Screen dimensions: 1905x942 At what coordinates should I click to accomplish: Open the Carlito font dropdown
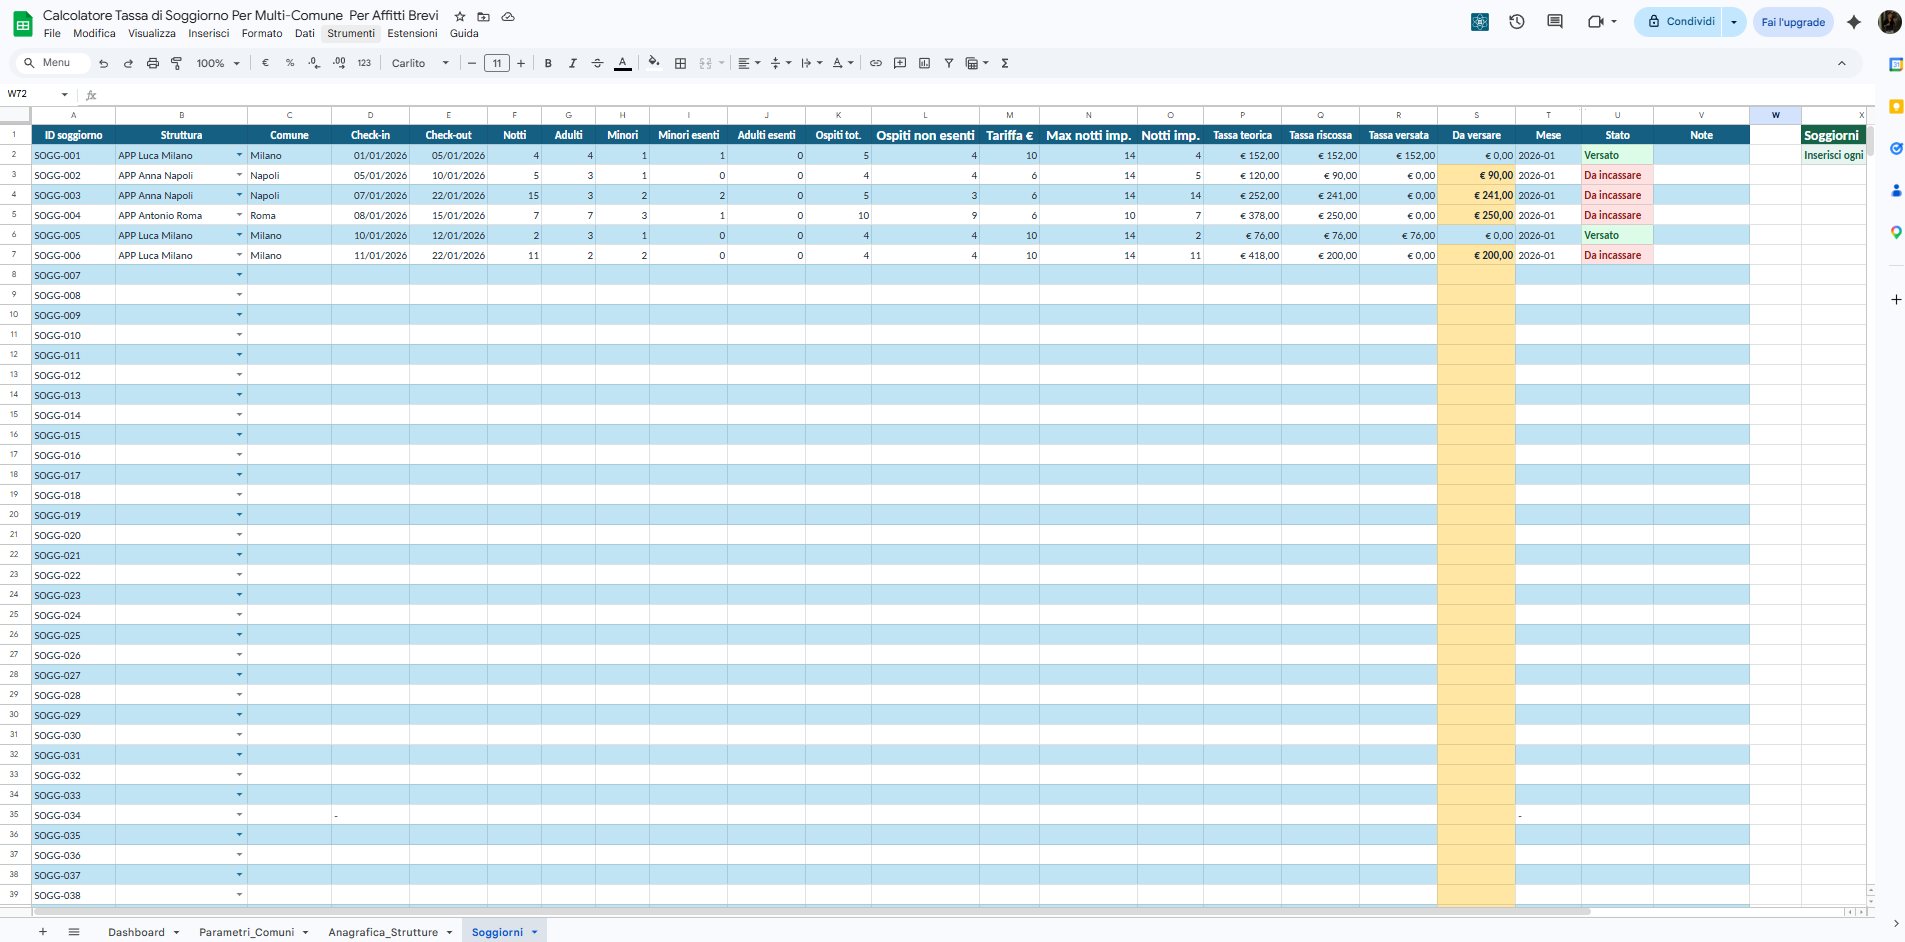(418, 63)
